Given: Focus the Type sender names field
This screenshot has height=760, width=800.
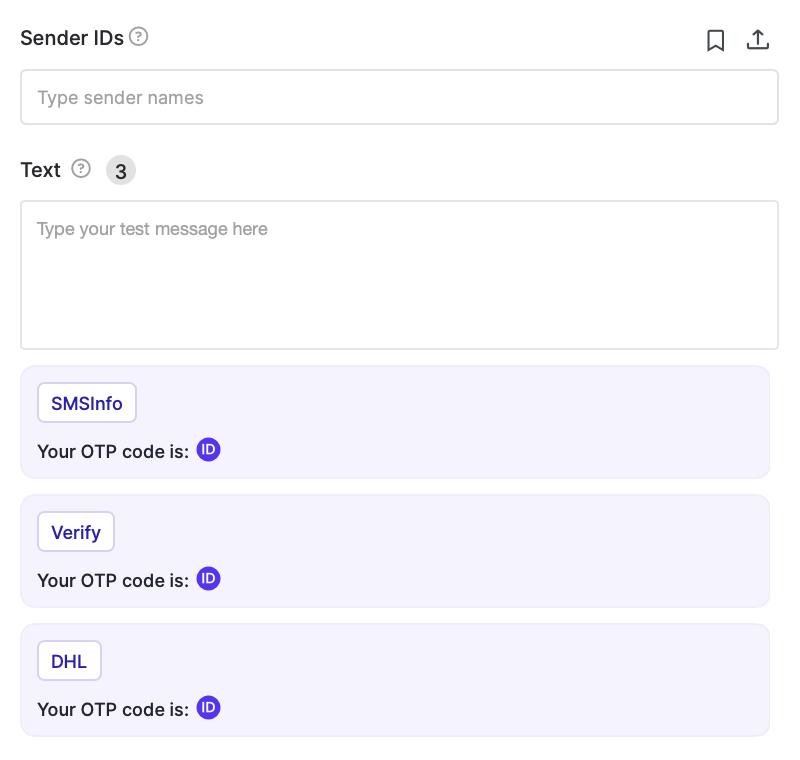Looking at the screenshot, I should click(x=399, y=97).
